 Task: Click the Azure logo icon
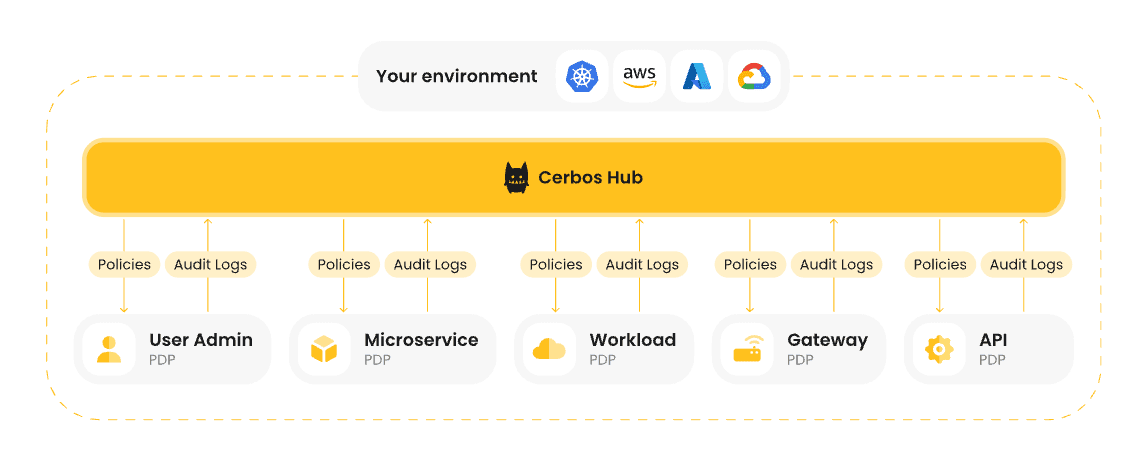pos(697,76)
